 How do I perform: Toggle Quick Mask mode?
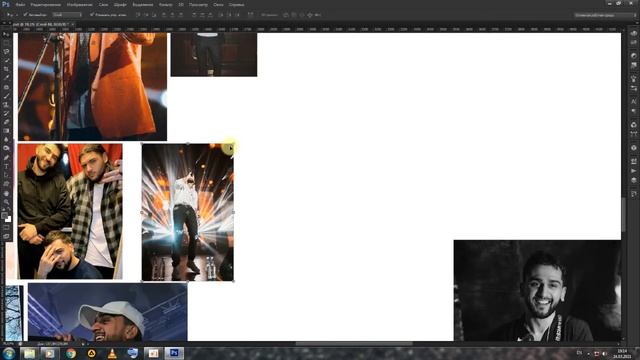[6, 227]
